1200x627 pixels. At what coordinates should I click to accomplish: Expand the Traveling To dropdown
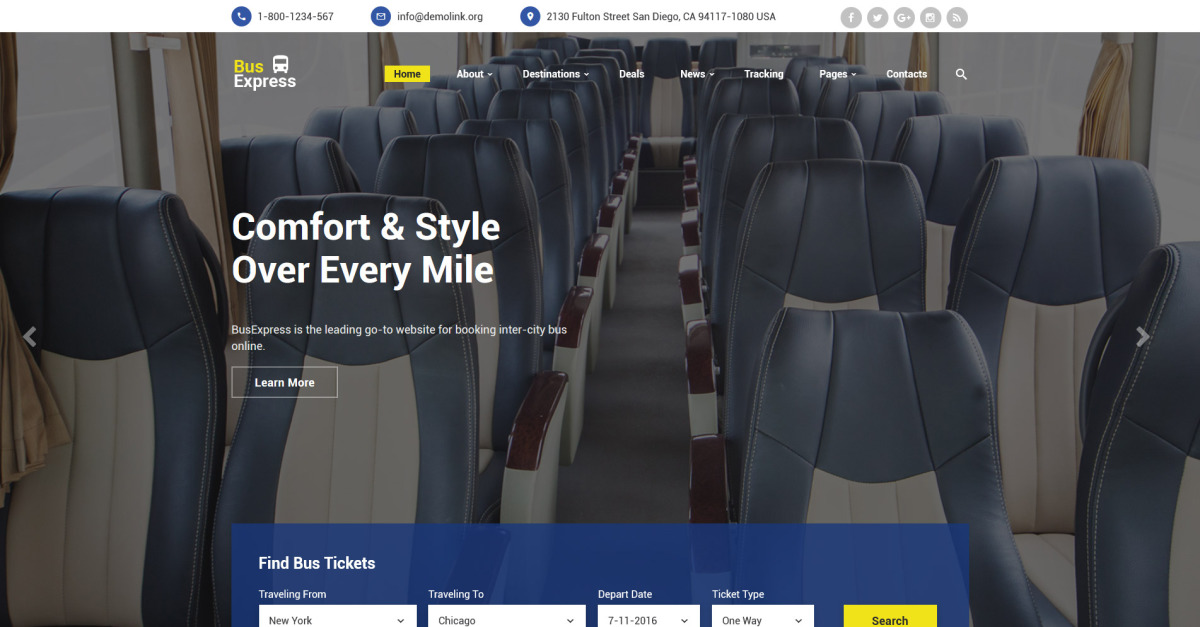[506, 619]
